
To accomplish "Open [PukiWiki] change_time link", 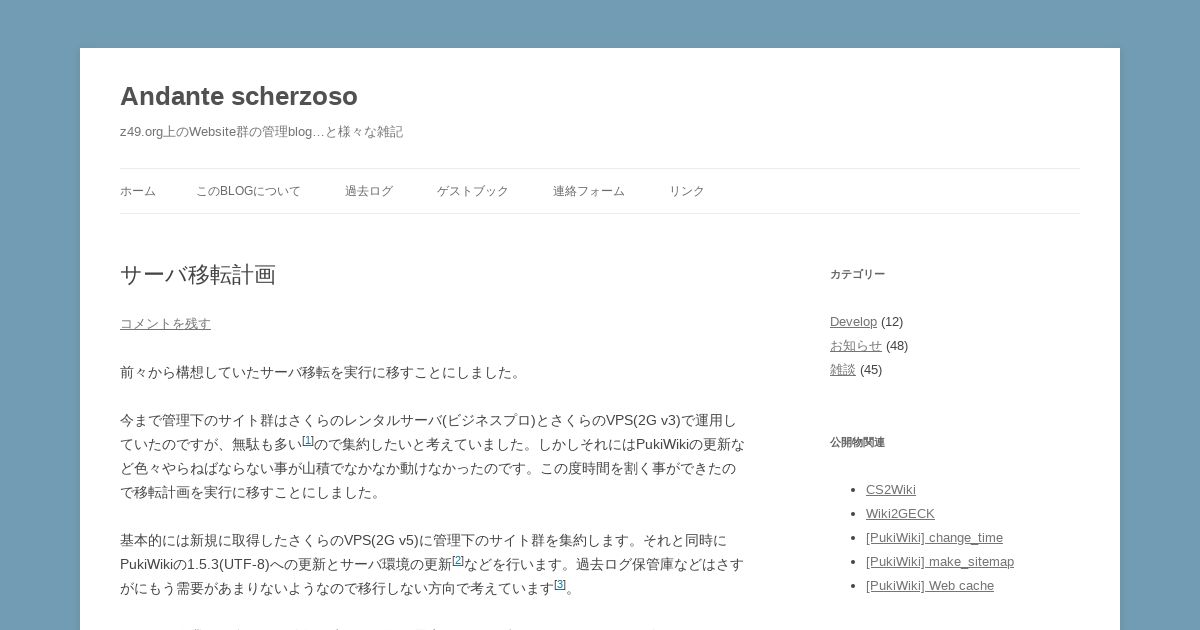I will 934,537.
